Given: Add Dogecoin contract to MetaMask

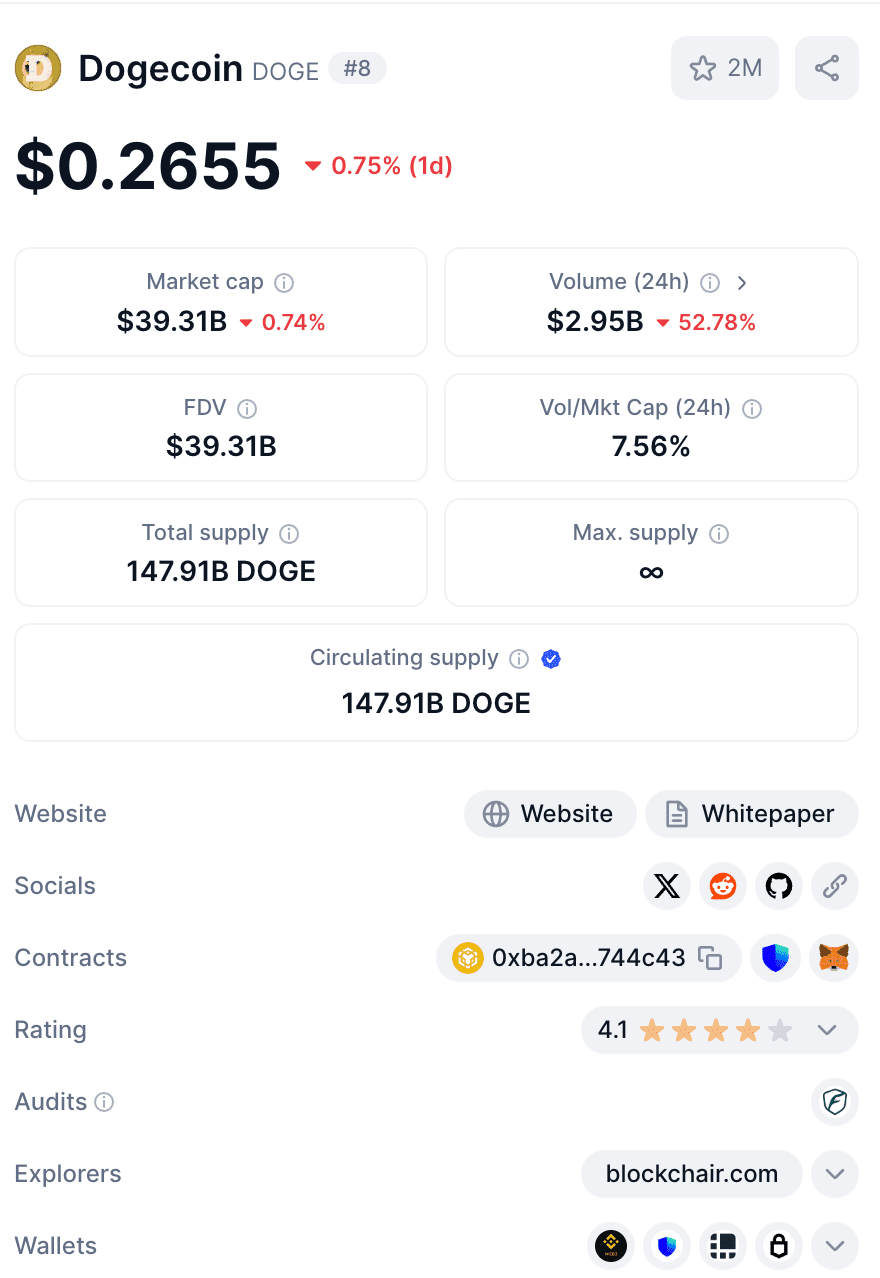Looking at the screenshot, I should click(833, 958).
